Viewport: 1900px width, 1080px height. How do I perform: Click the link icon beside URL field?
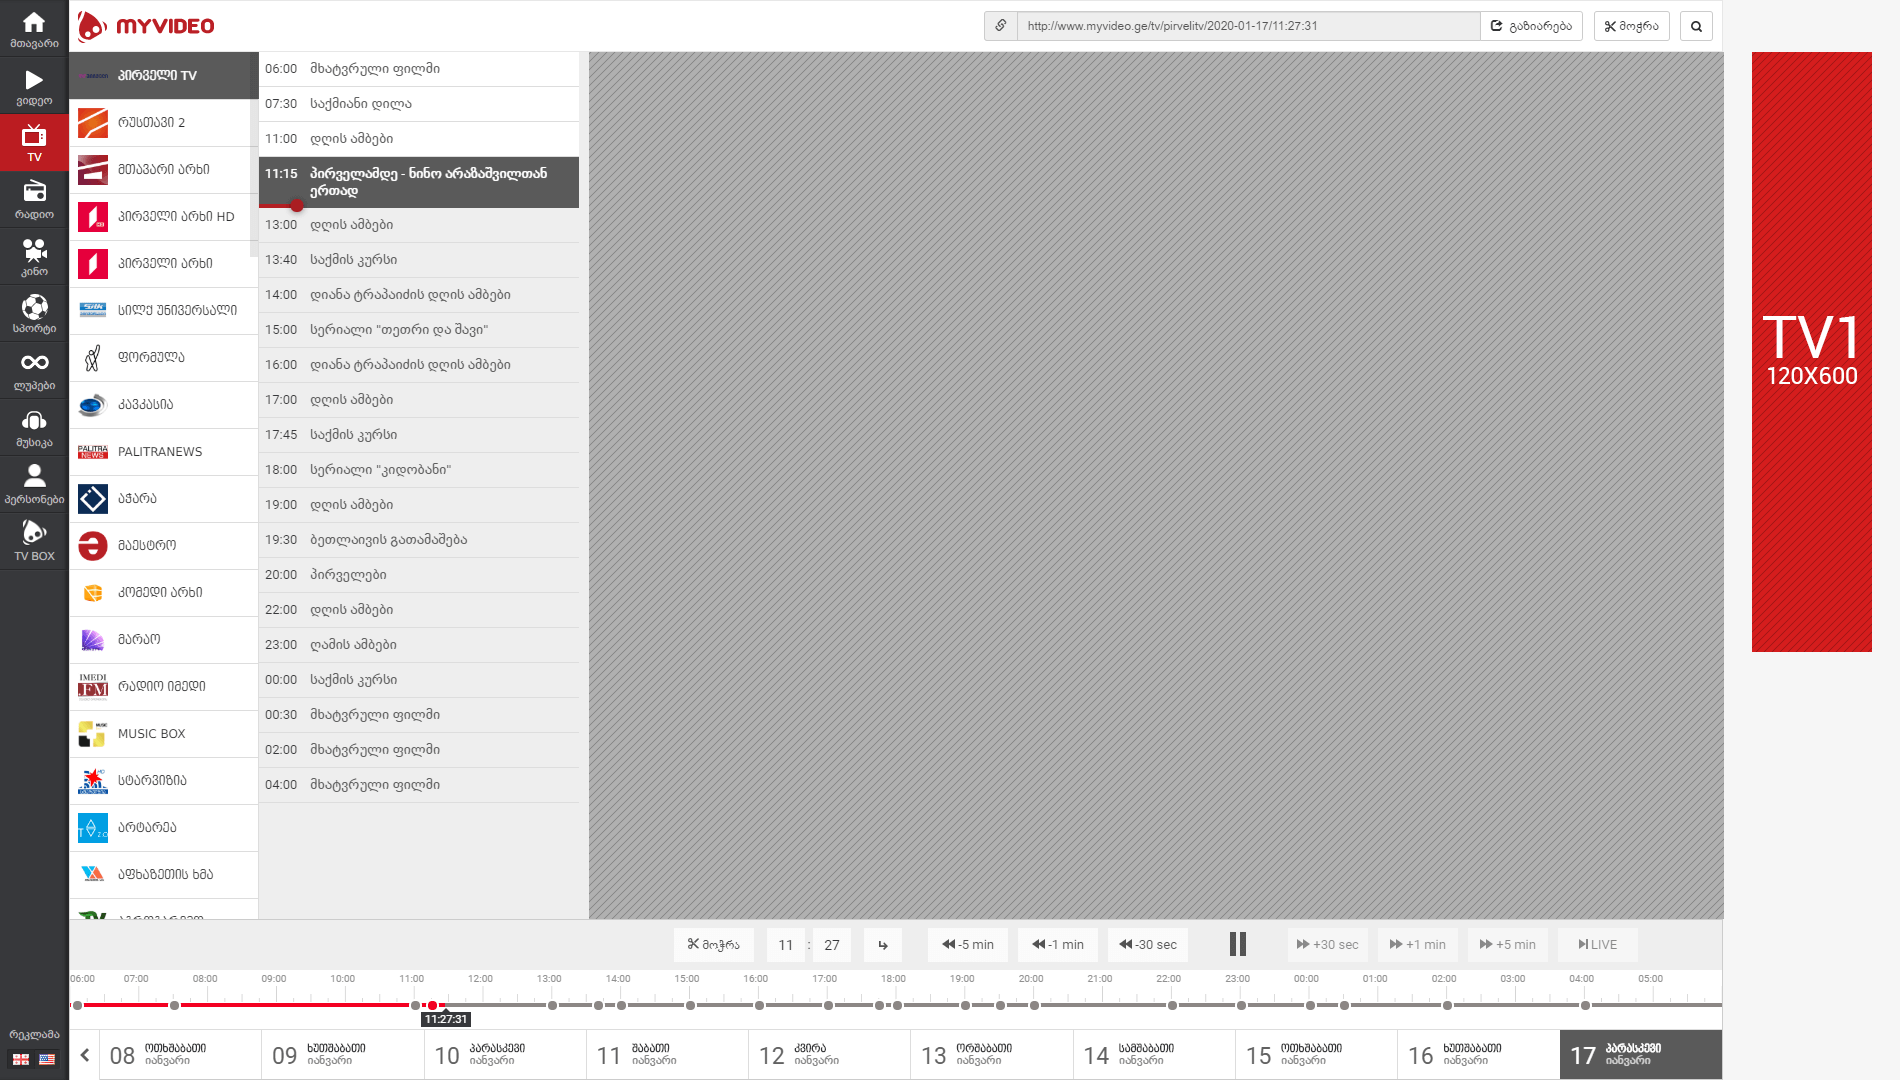click(x=1000, y=26)
